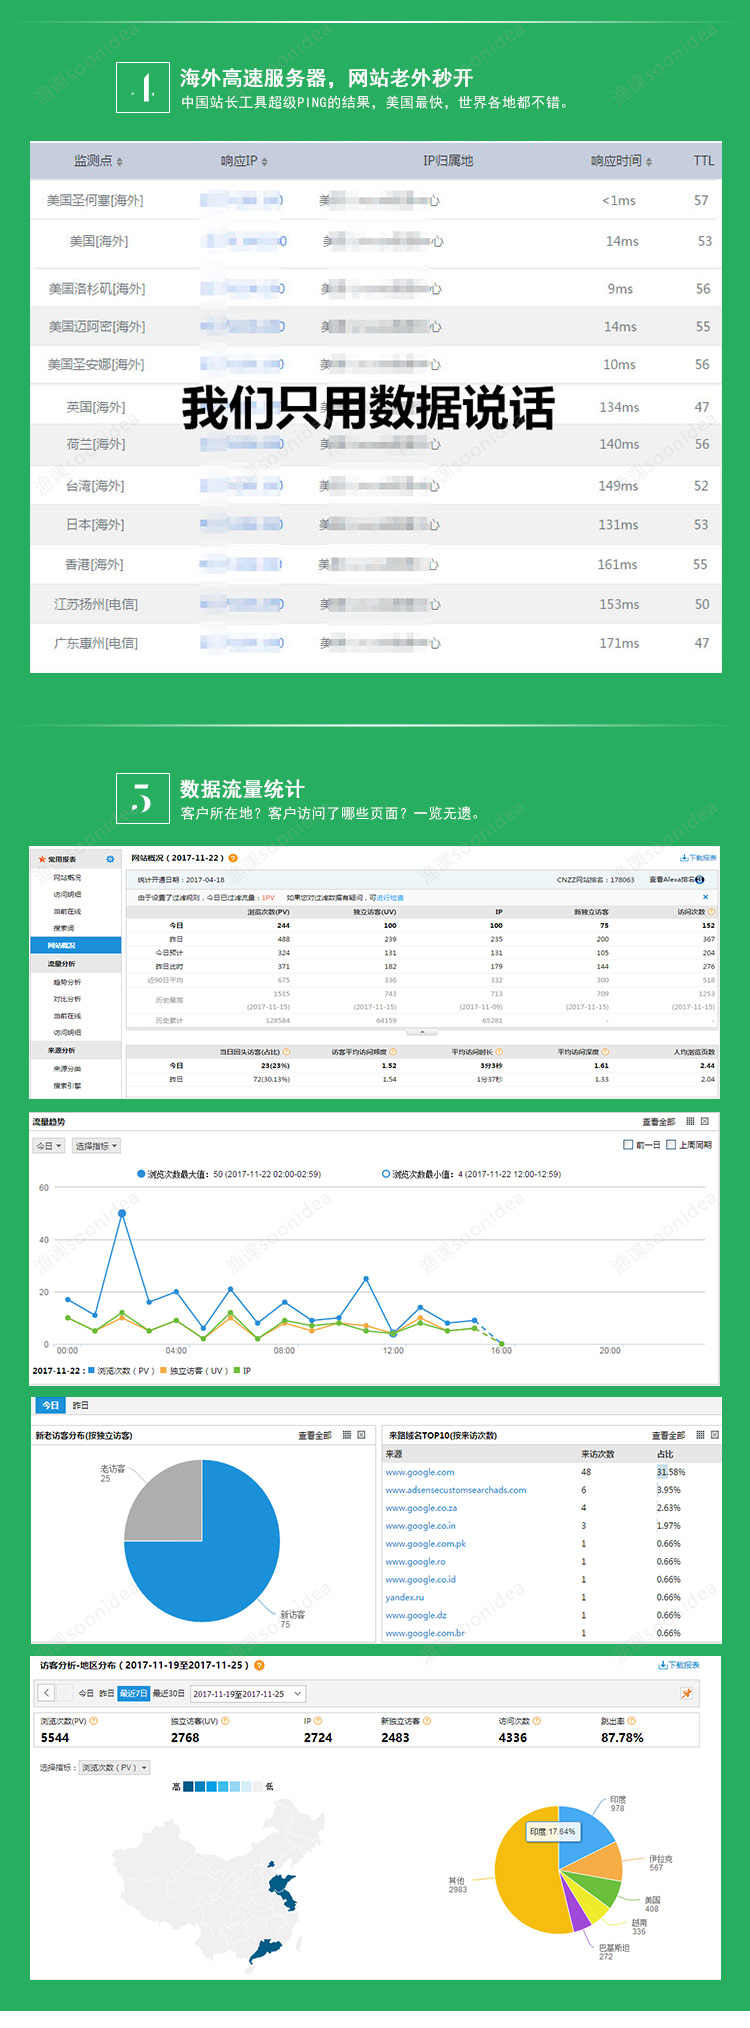Click 下载报表 in 网站概况 header
Image resolution: width=750 pixels, height=2028 pixels.
(x=699, y=858)
